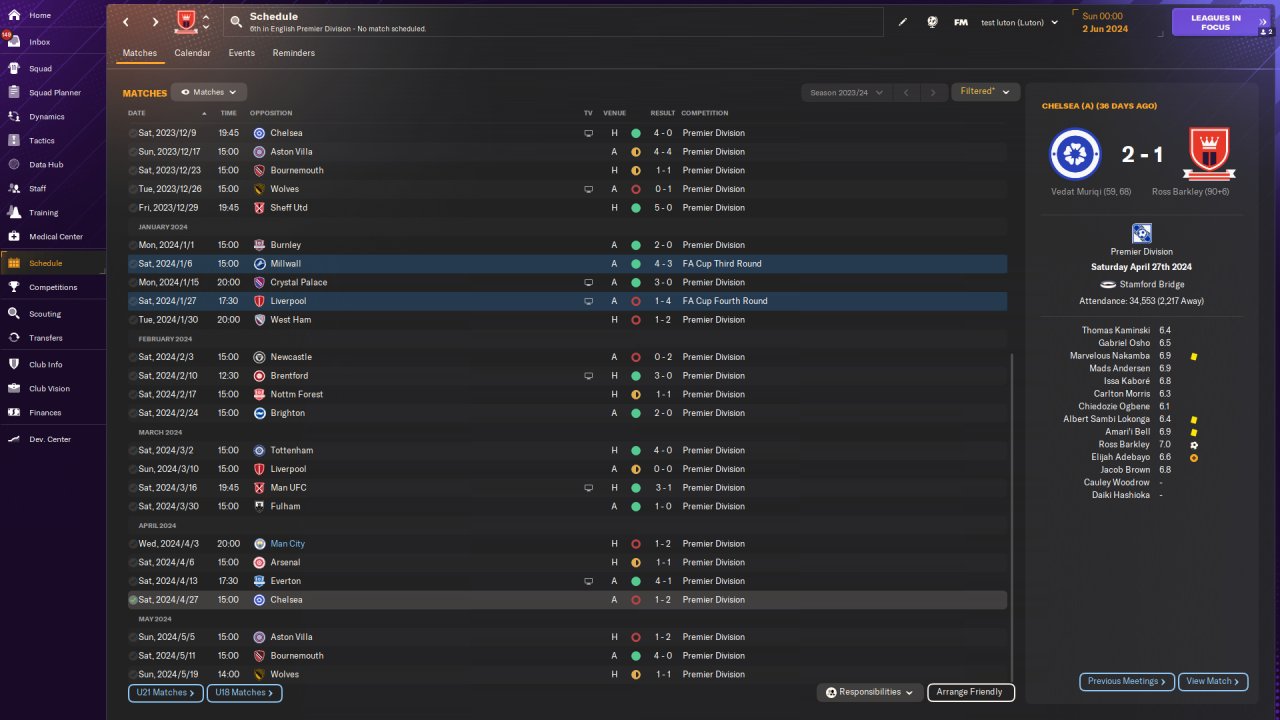Sort matches by the COMPETITION column header
This screenshot has width=1280, height=720.
tap(705, 113)
